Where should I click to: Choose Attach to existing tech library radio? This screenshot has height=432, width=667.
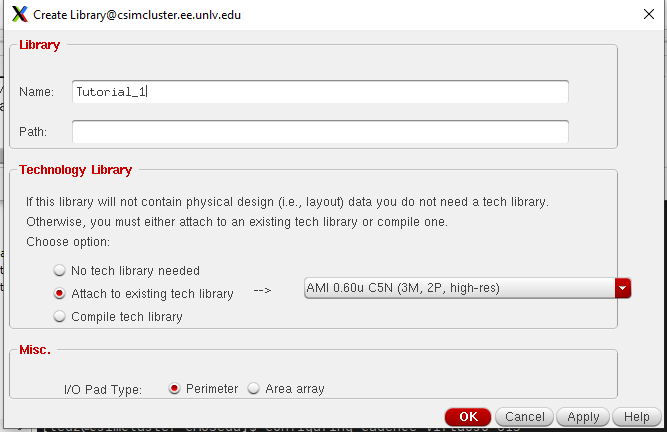click(x=61, y=294)
